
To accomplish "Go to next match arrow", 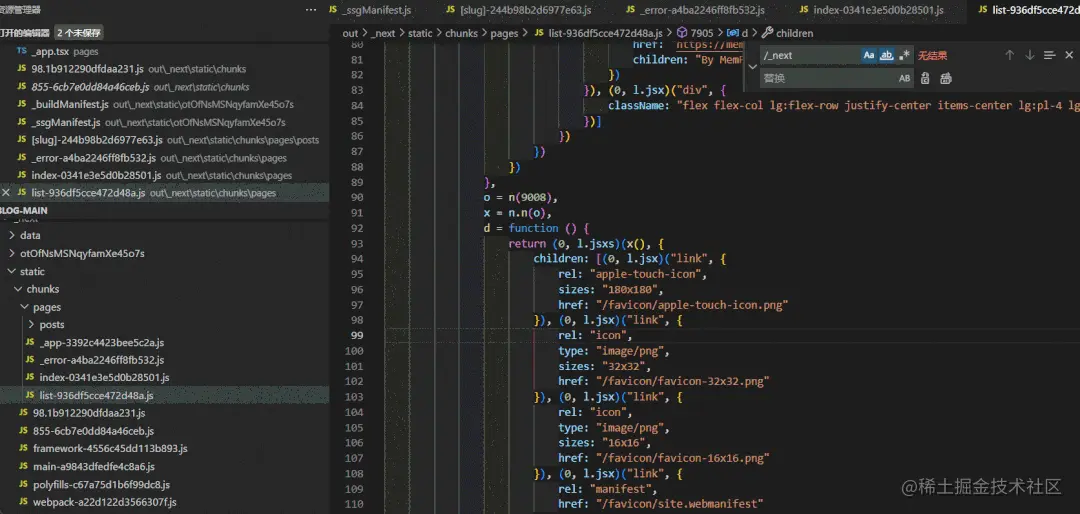I will pyautogui.click(x=1030, y=55).
